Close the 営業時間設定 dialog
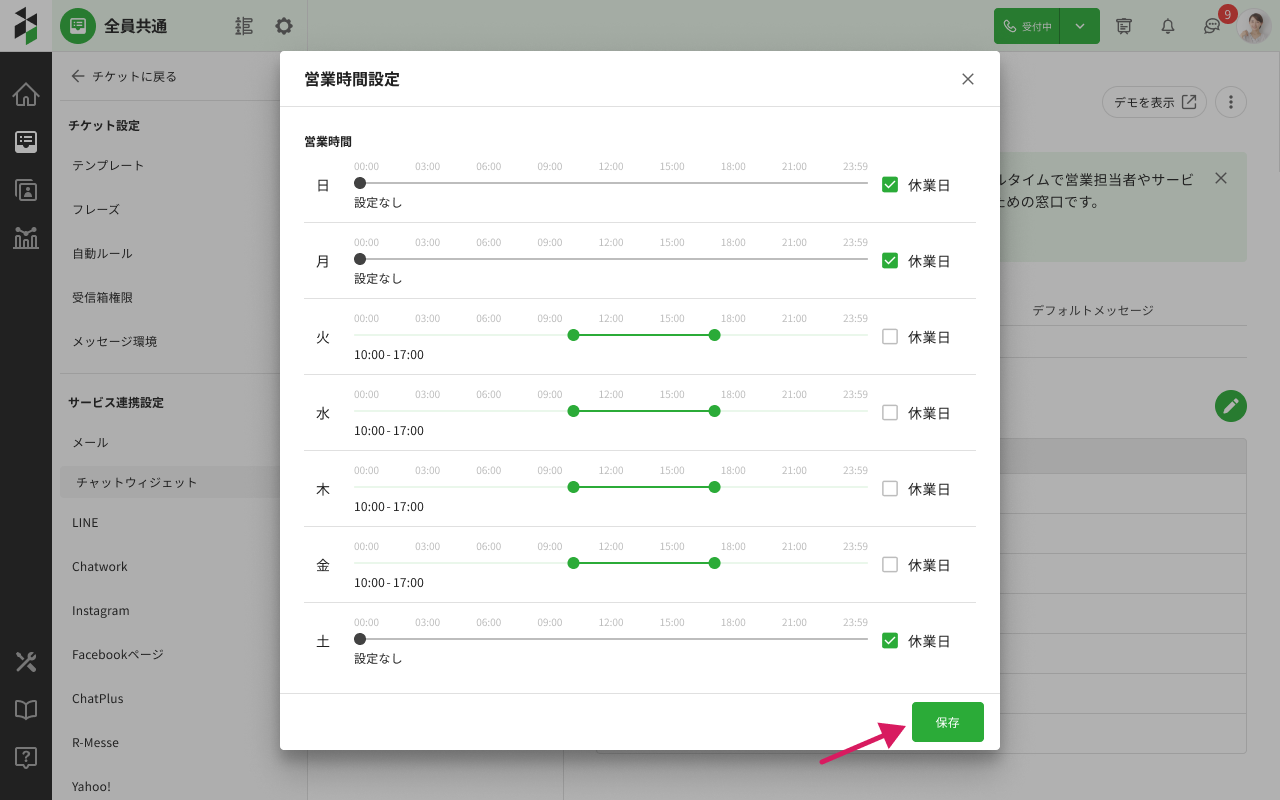 pyautogui.click(x=967, y=79)
